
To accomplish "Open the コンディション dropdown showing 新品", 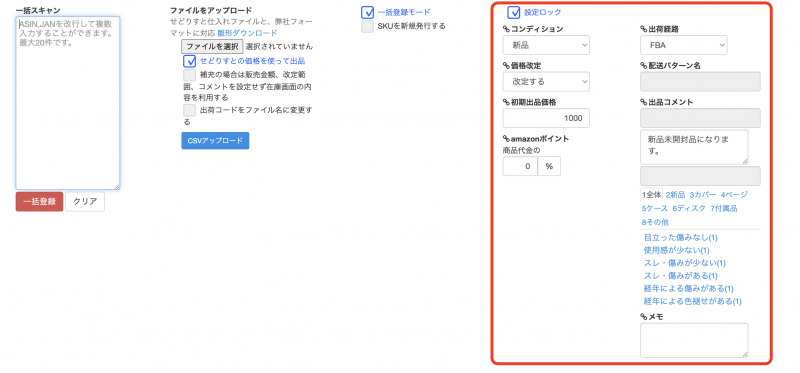I will pyautogui.click(x=546, y=45).
